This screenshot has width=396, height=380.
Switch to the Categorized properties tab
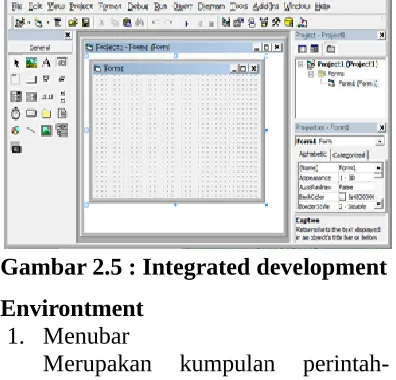point(349,155)
